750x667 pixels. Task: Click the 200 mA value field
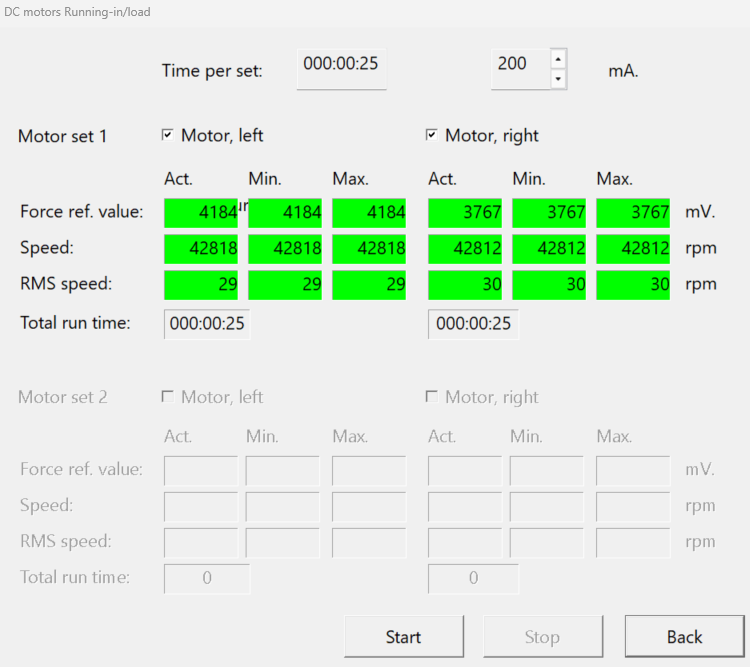pyautogui.click(x=520, y=69)
